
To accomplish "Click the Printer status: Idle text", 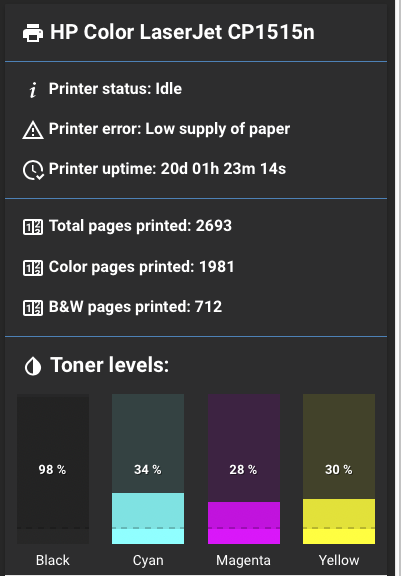I will pyautogui.click(x=115, y=89).
